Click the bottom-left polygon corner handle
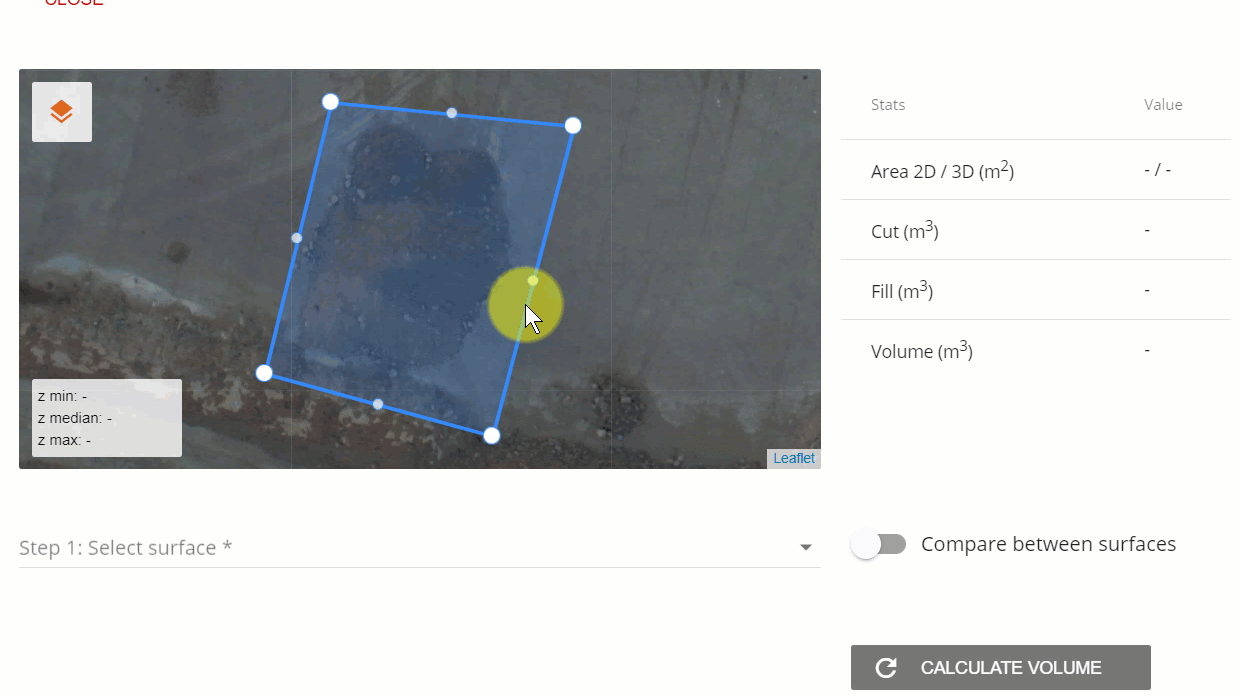 (x=264, y=373)
